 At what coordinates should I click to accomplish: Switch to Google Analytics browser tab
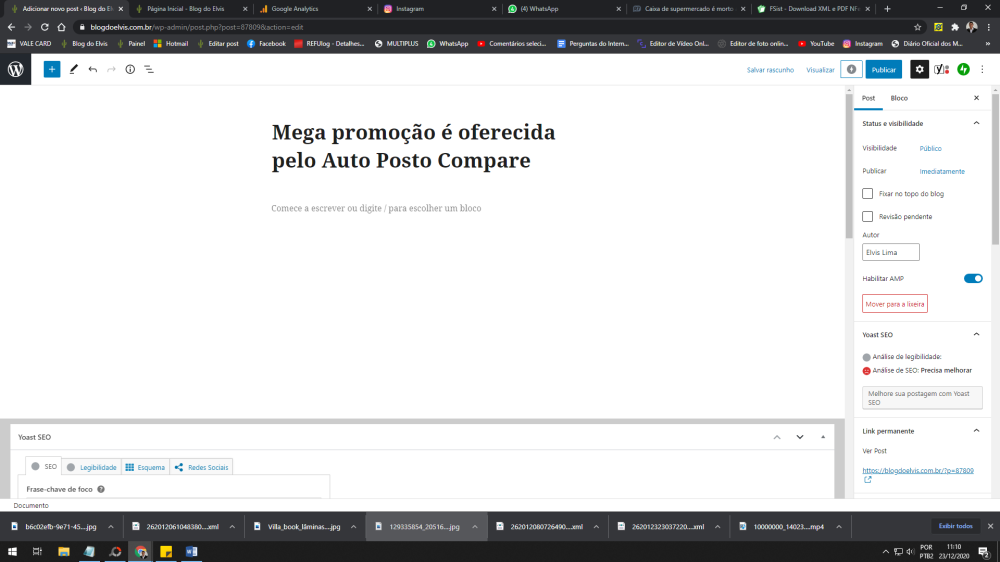click(x=316, y=9)
